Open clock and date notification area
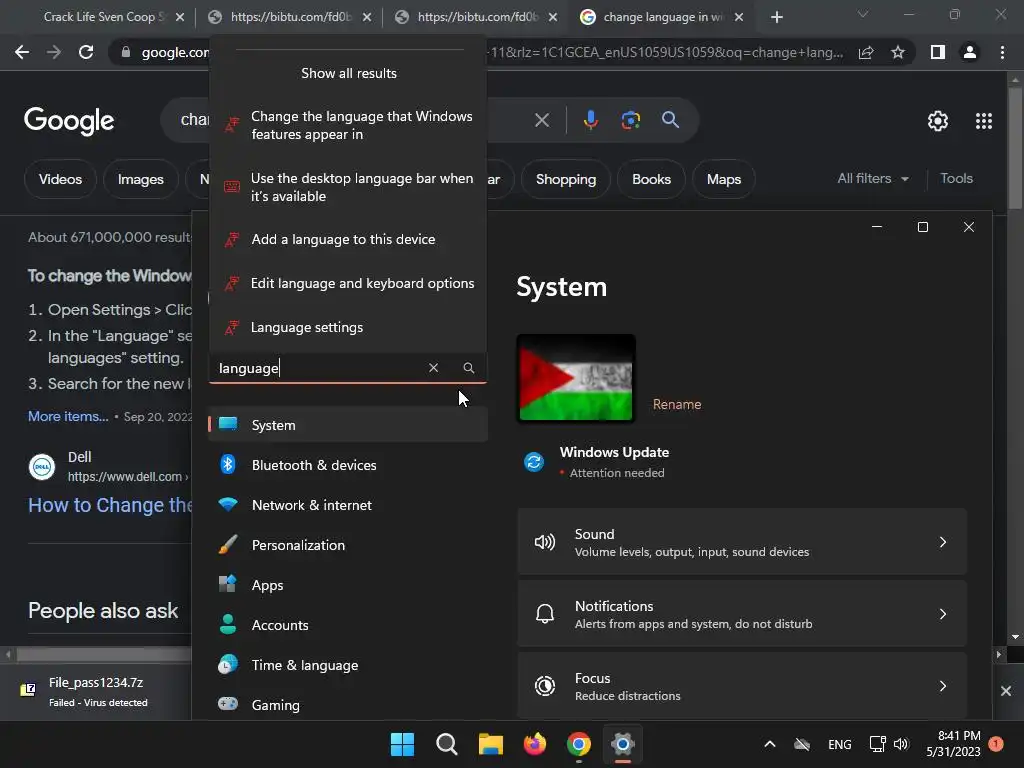The width and height of the screenshot is (1024, 768). point(953,744)
